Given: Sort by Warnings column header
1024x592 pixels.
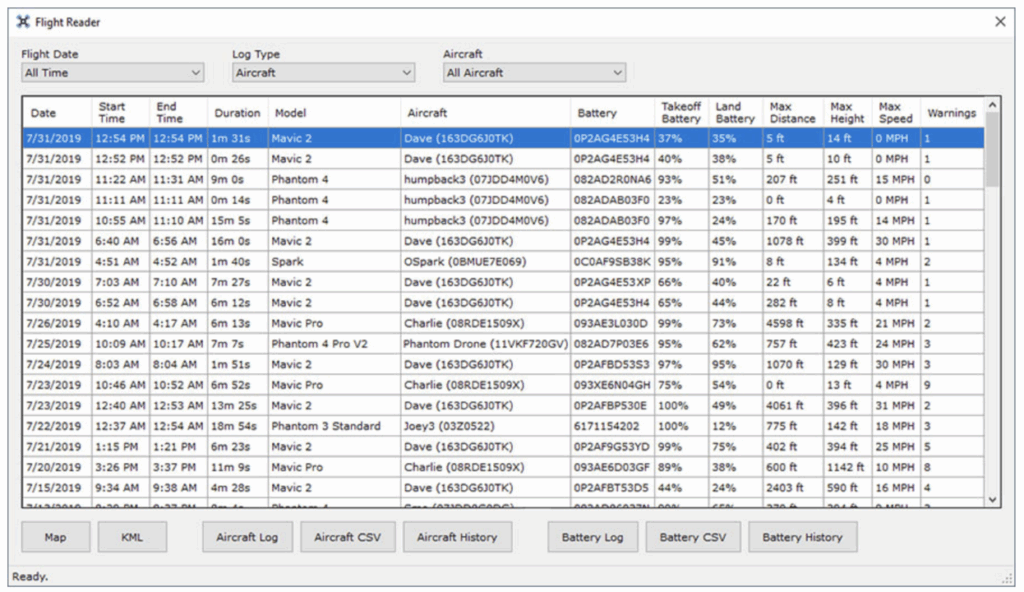Looking at the screenshot, I should [x=952, y=112].
